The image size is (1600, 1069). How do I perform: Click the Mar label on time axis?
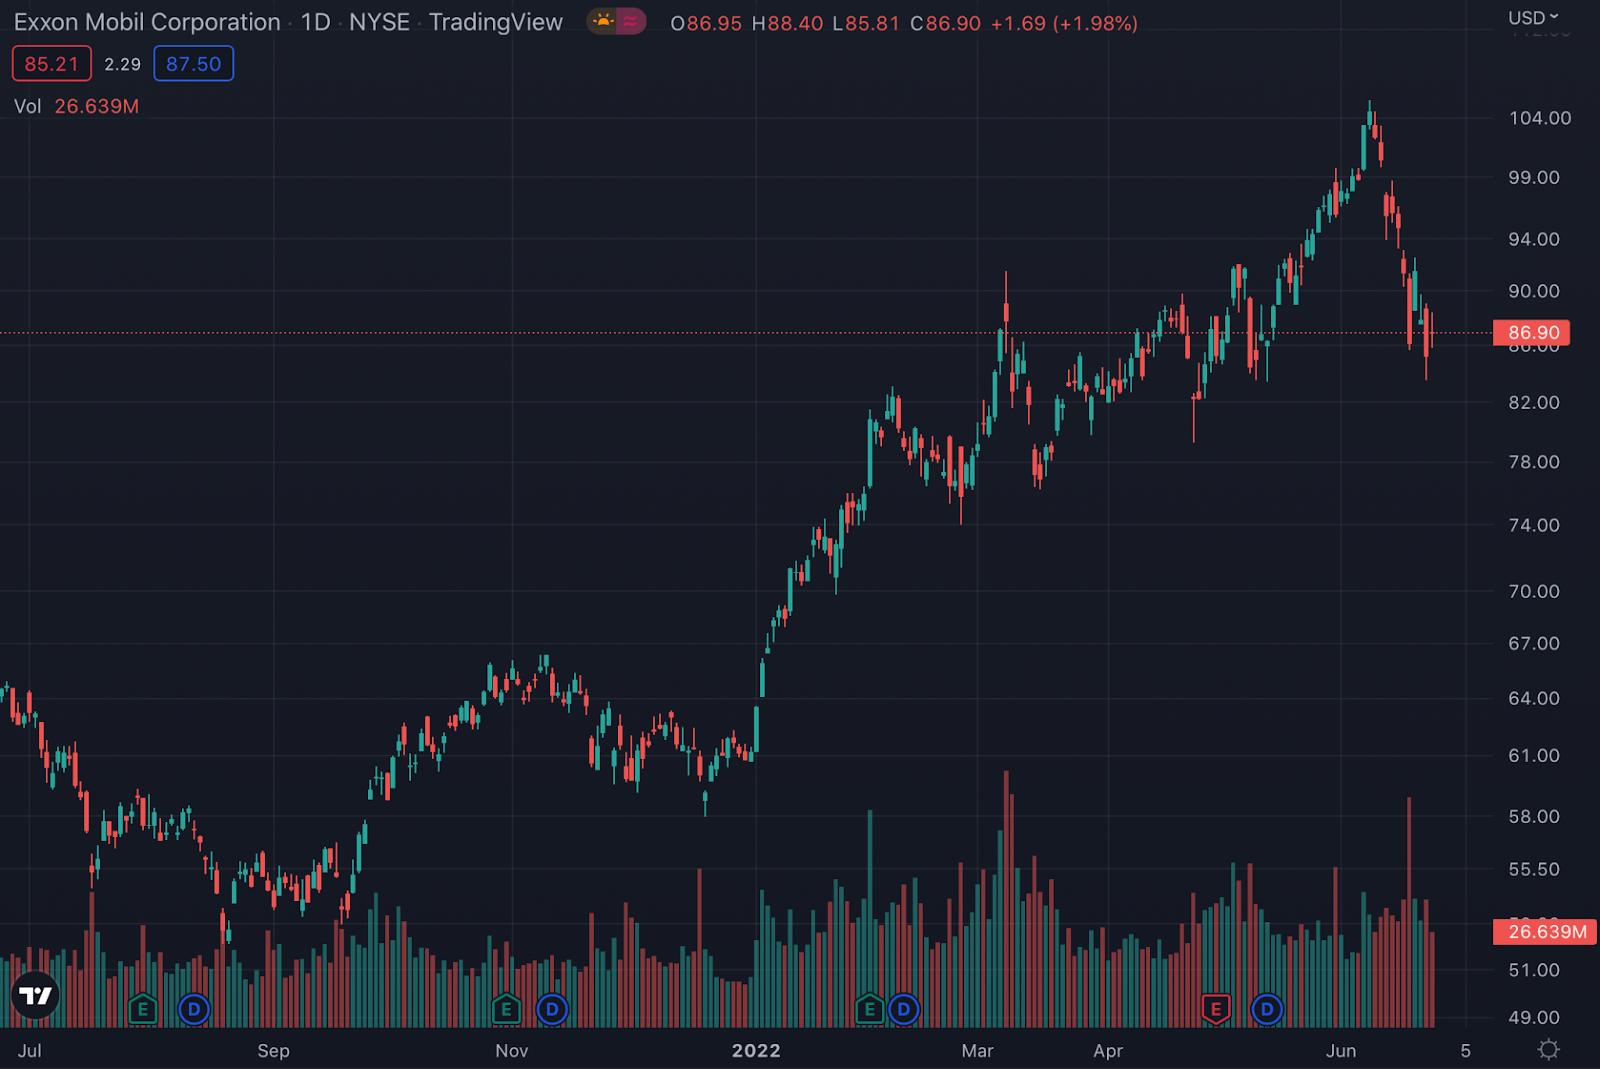pyautogui.click(x=977, y=1050)
